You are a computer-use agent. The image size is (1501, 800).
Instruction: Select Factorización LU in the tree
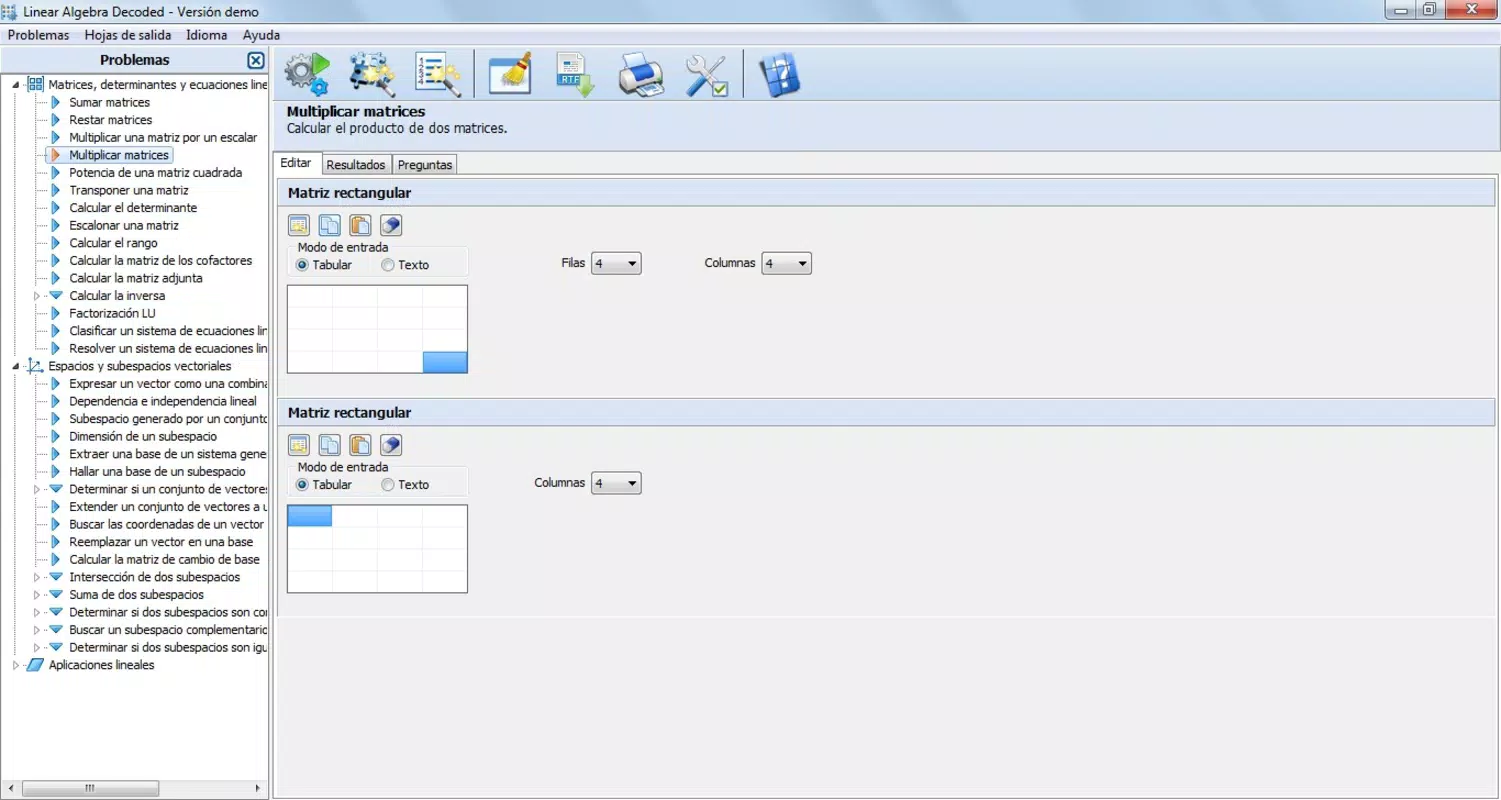tap(112, 313)
